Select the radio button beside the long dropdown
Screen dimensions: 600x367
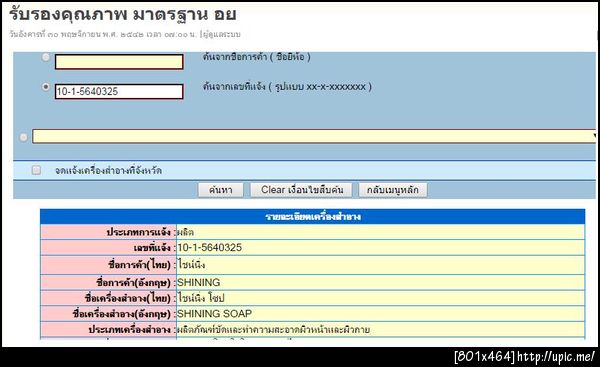point(23,137)
